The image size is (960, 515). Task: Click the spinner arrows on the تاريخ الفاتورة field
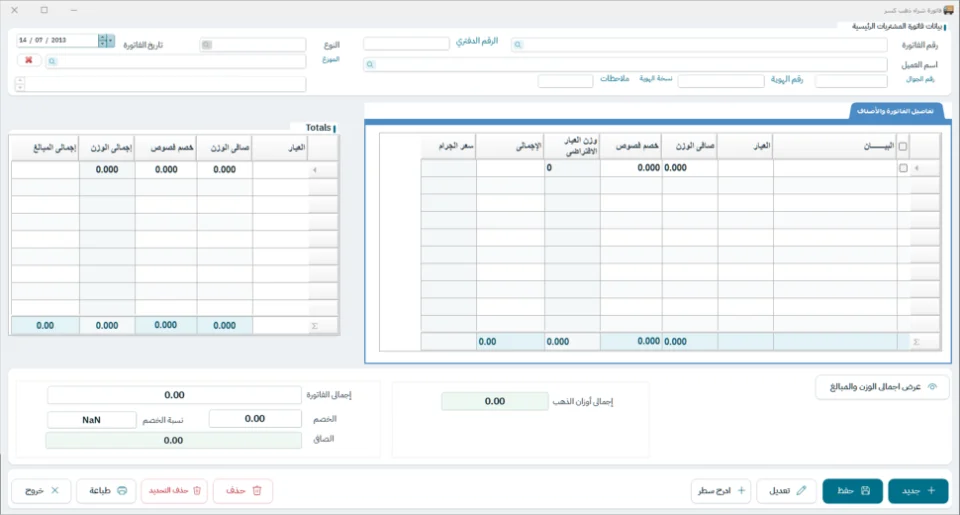pyautogui.click(x=103, y=40)
